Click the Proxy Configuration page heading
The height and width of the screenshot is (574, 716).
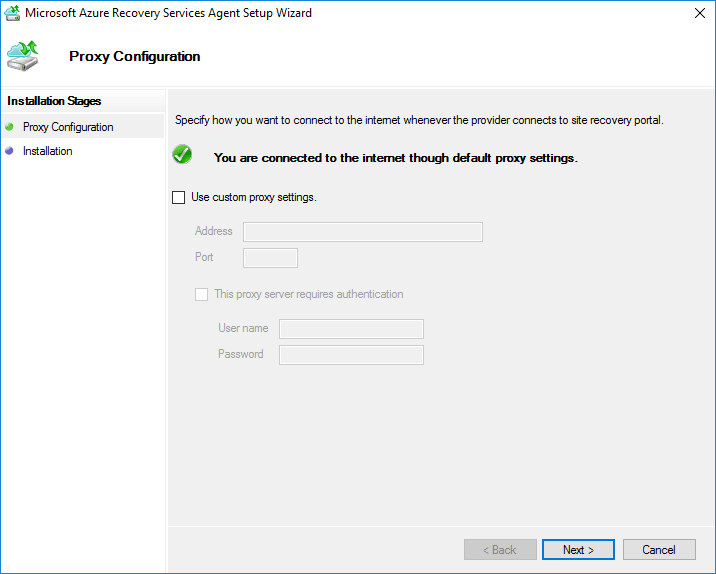(135, 56)
